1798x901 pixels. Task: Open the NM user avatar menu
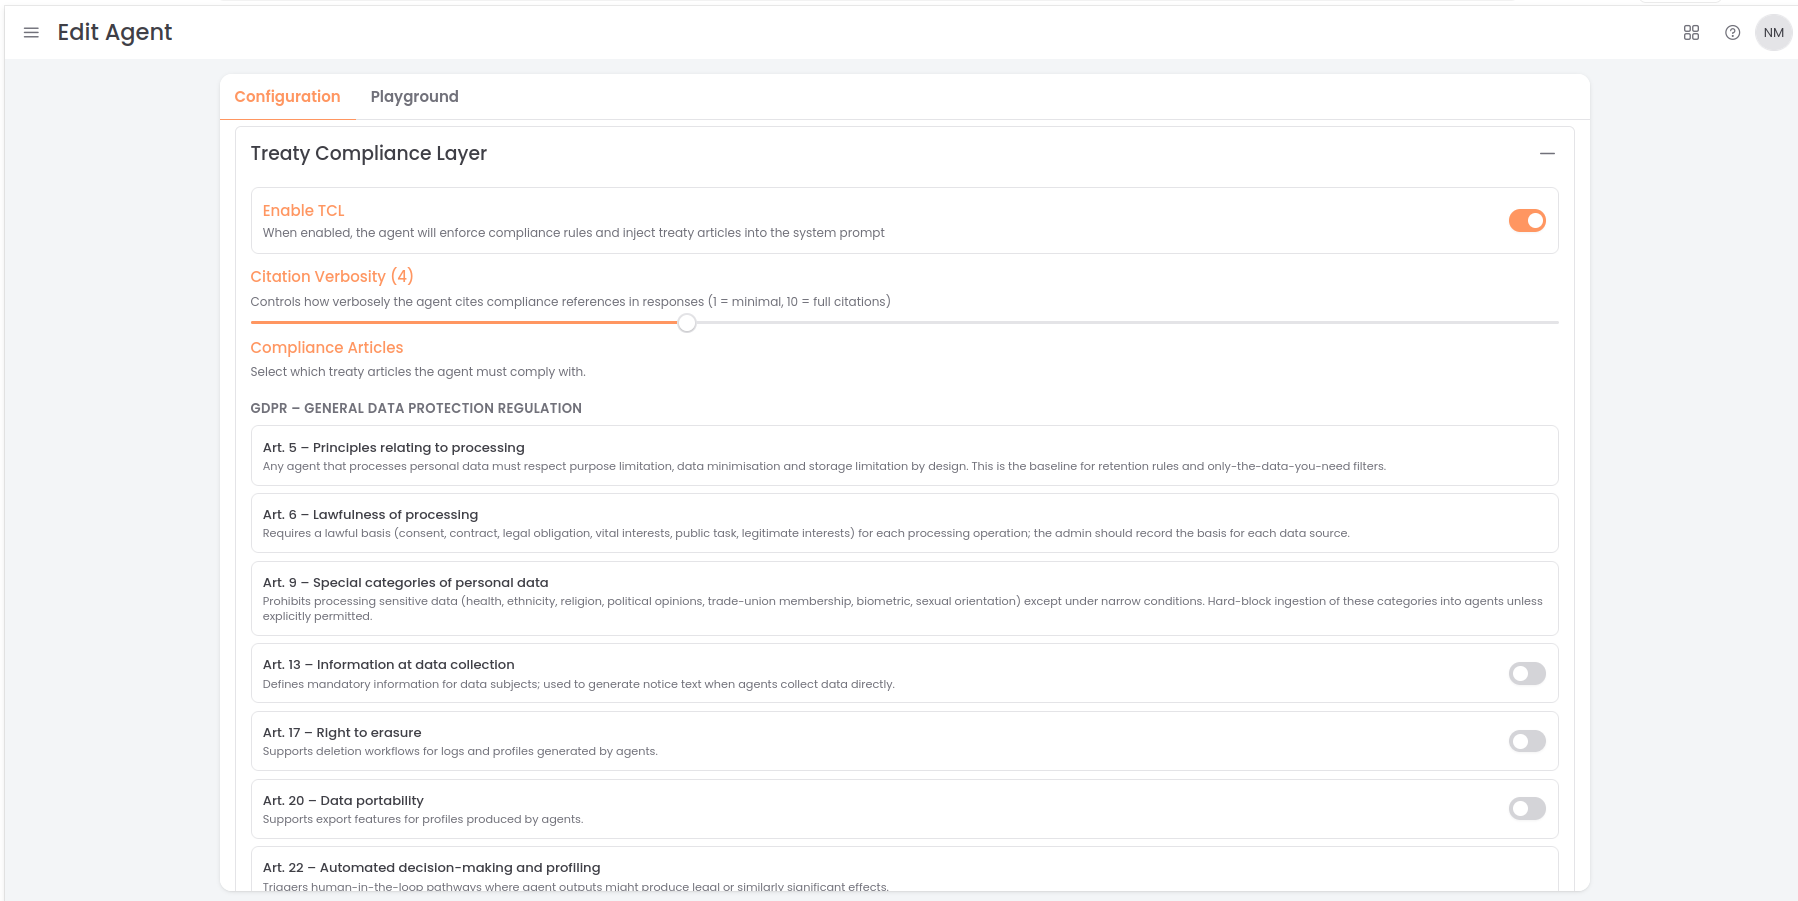[1773, 33]
